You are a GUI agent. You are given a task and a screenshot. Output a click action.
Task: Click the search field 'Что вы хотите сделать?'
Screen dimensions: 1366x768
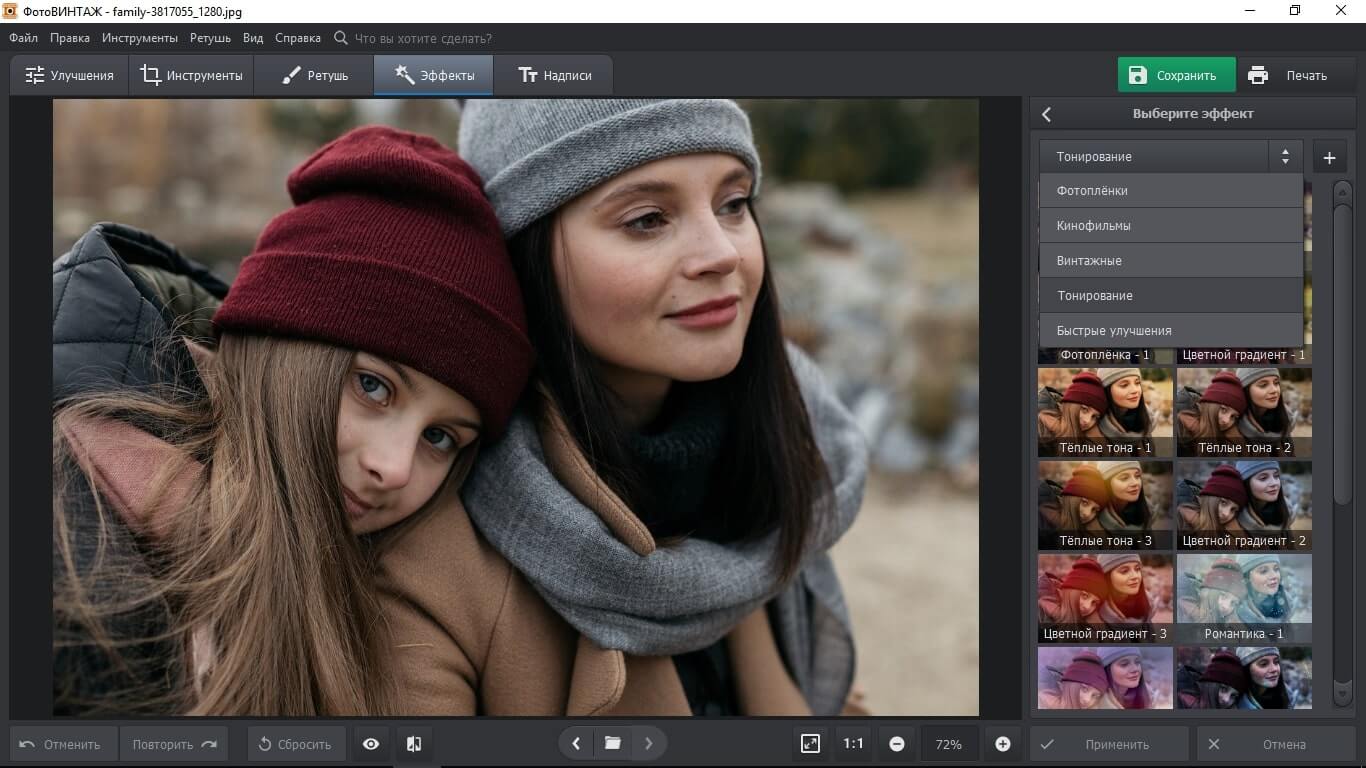[x=423, y=38]
